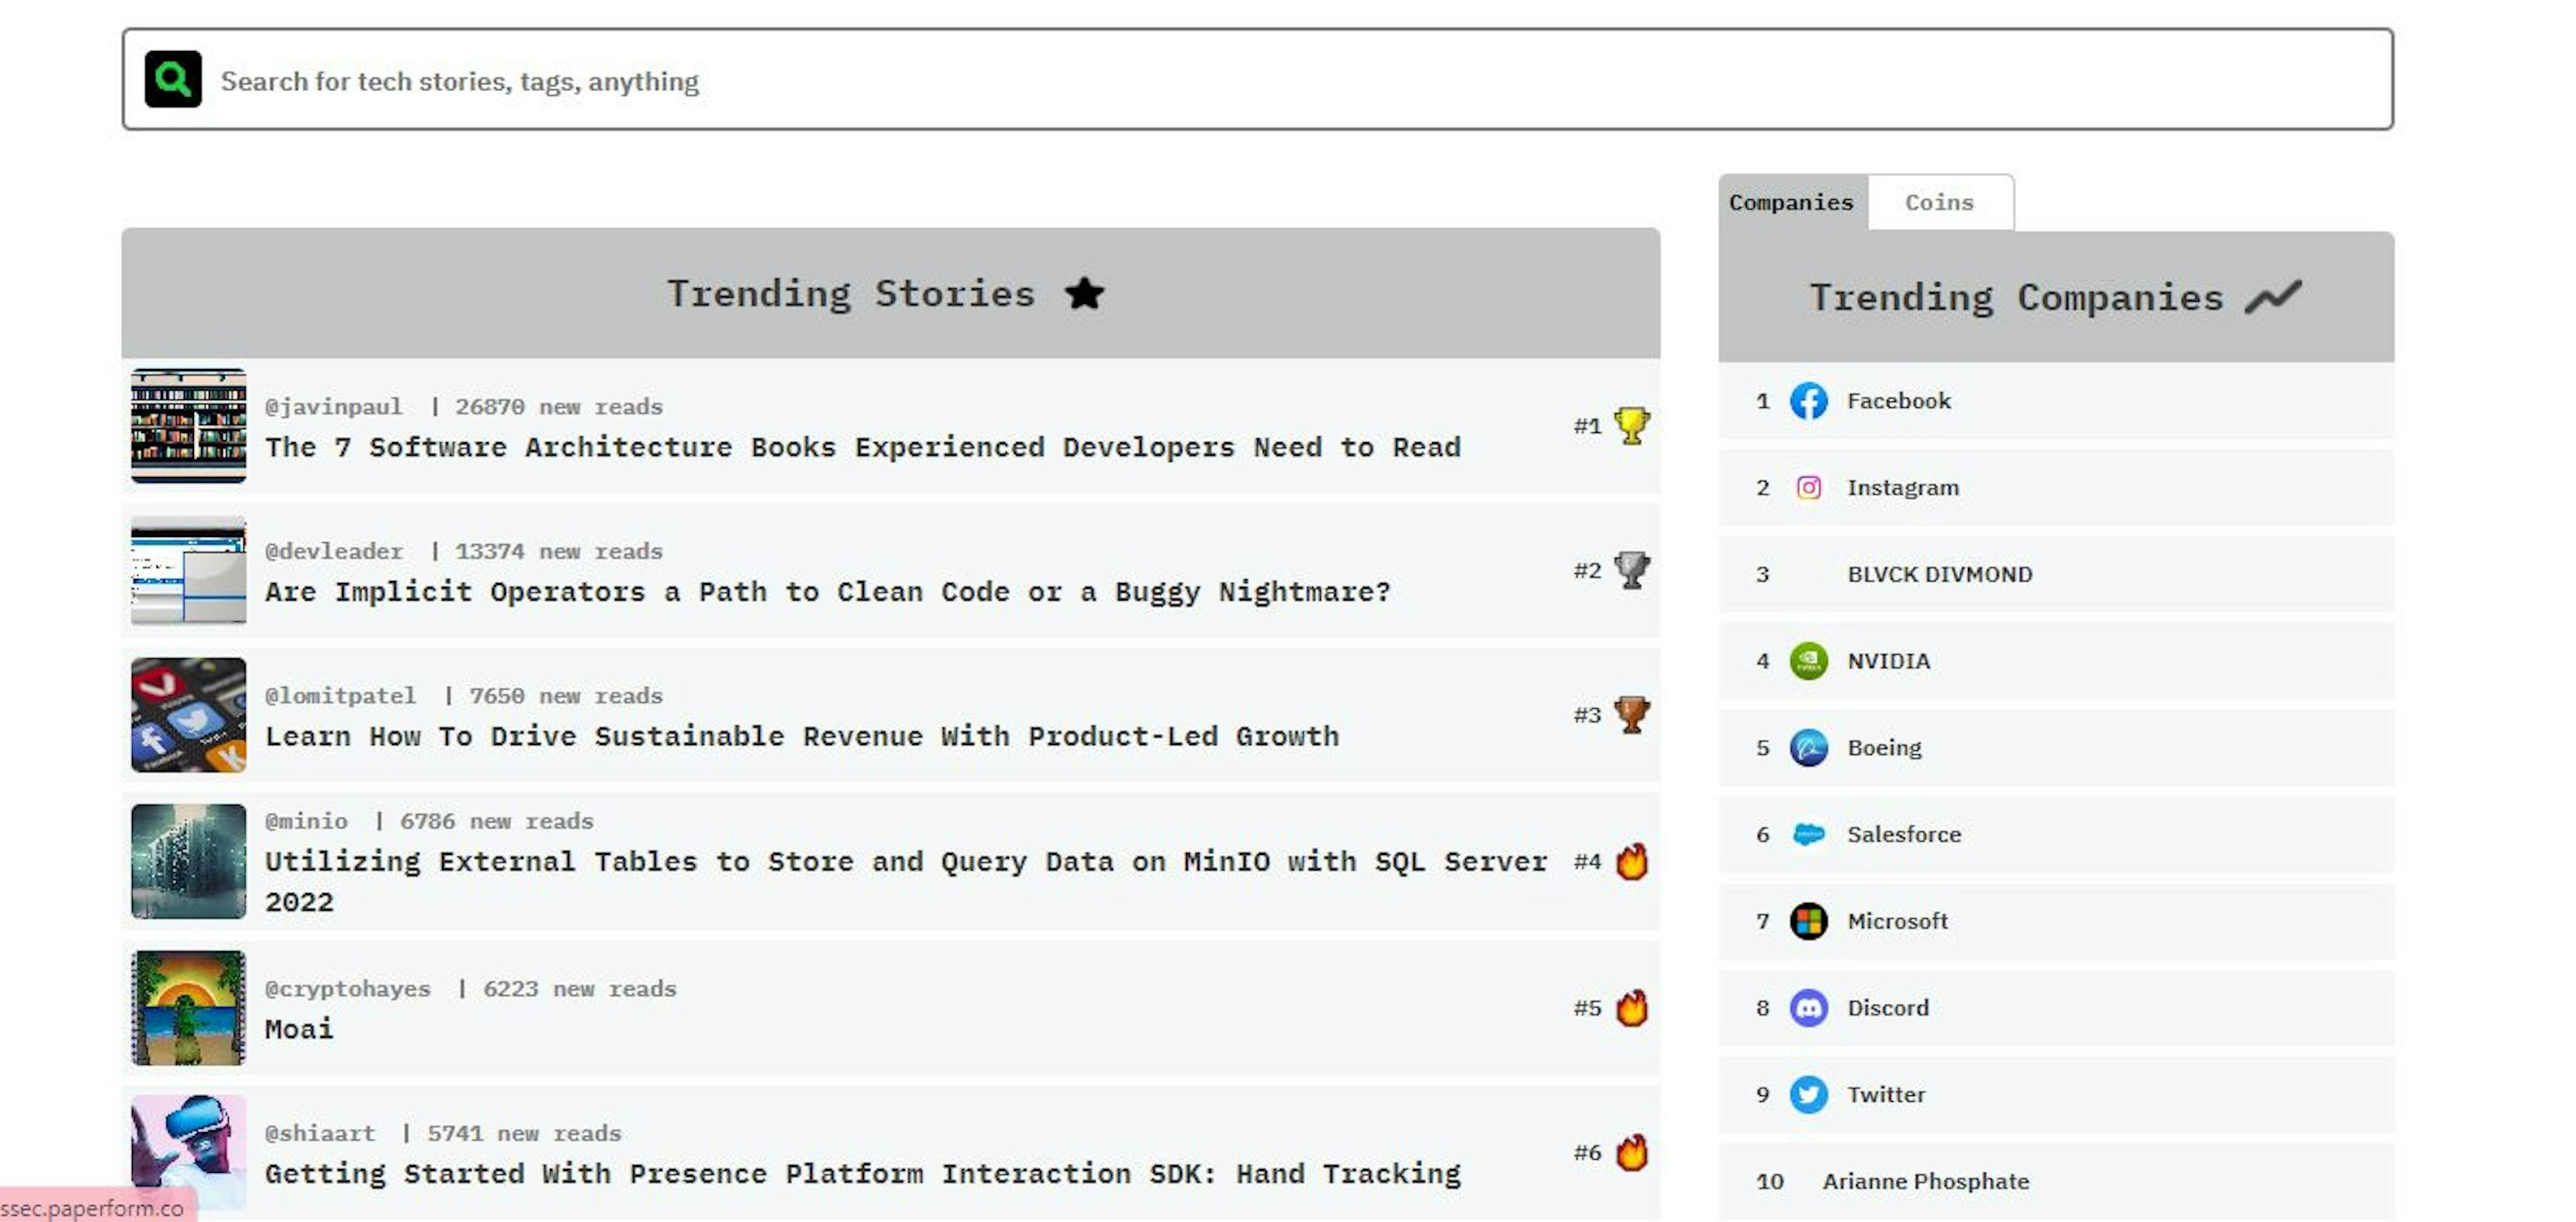Image resolution: width=2576 pixels, height=1222 pixels.
Task: Click the Instagram logo icon
Action: coord(1809,486)
